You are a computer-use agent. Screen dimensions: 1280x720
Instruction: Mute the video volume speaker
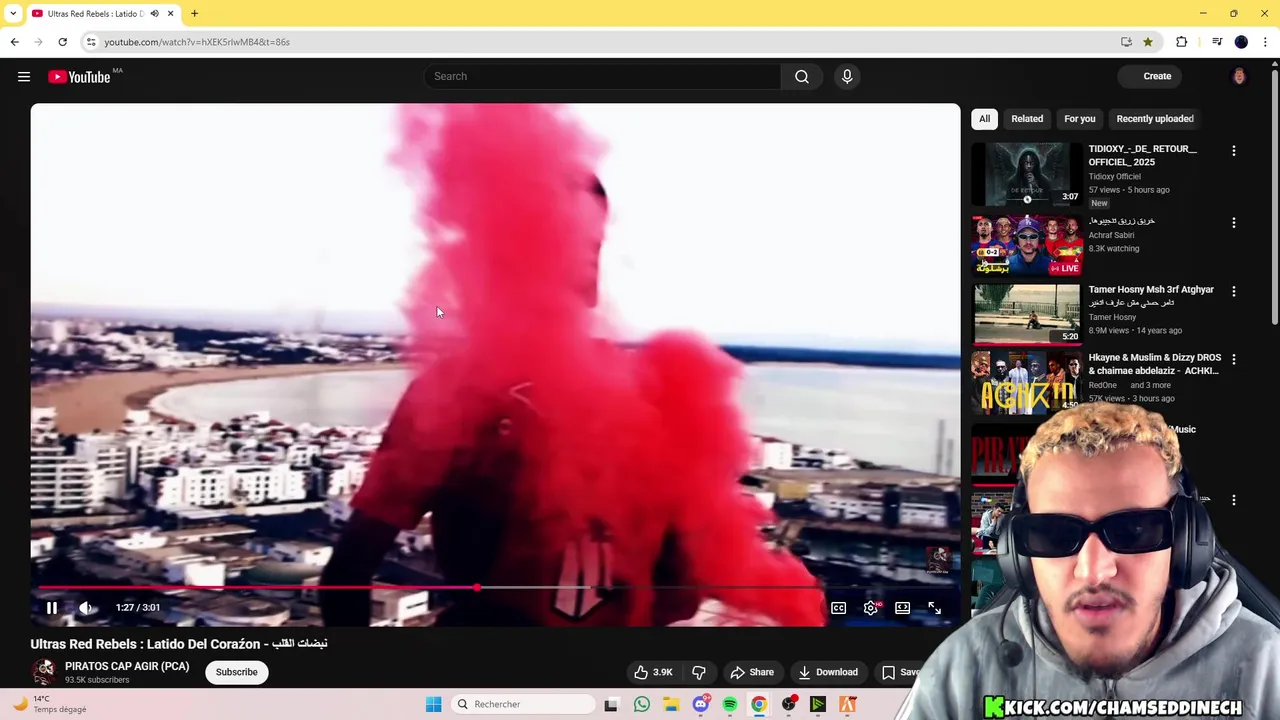86,608
